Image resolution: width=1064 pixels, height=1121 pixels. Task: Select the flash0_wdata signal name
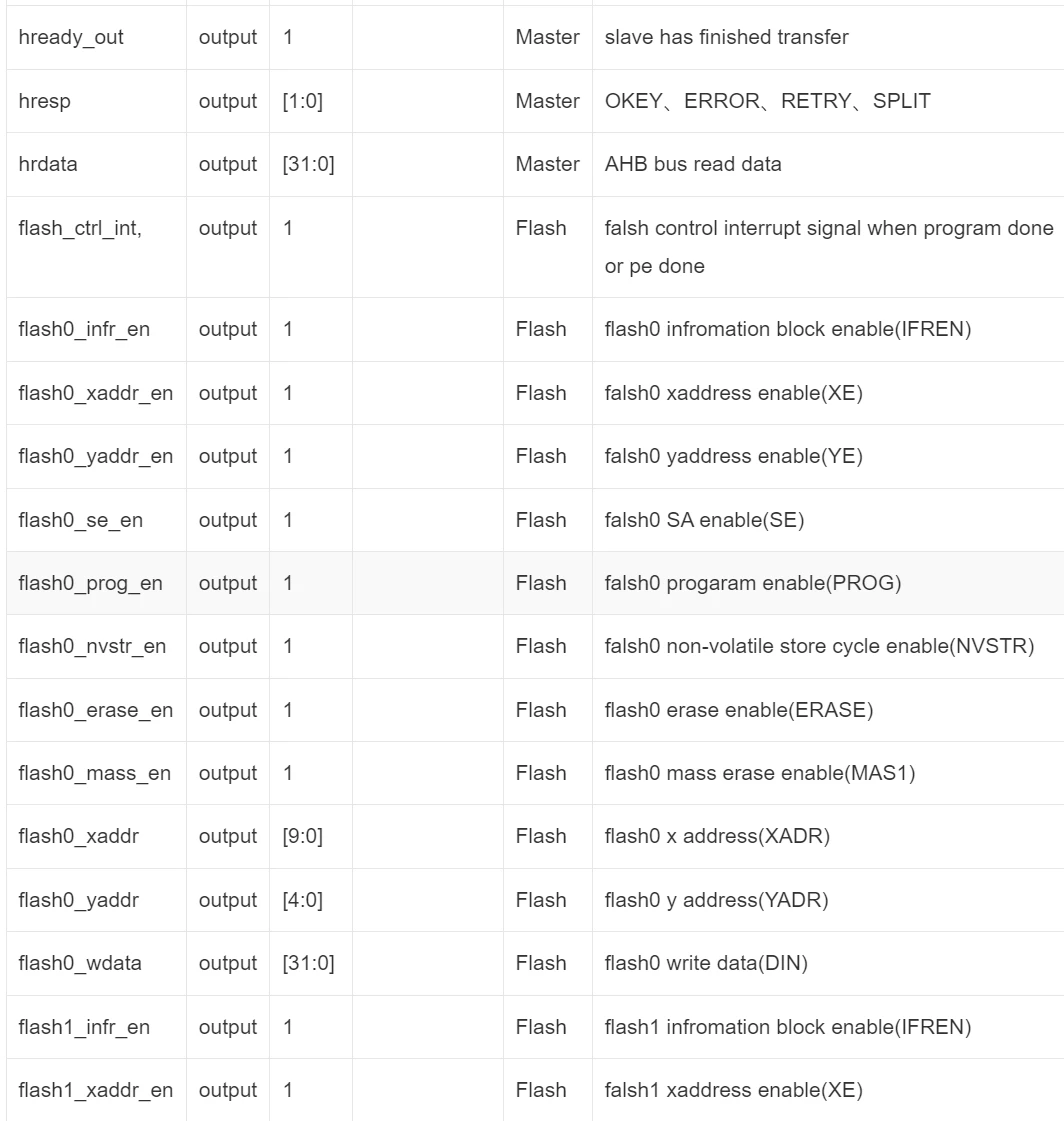(80, 963)
